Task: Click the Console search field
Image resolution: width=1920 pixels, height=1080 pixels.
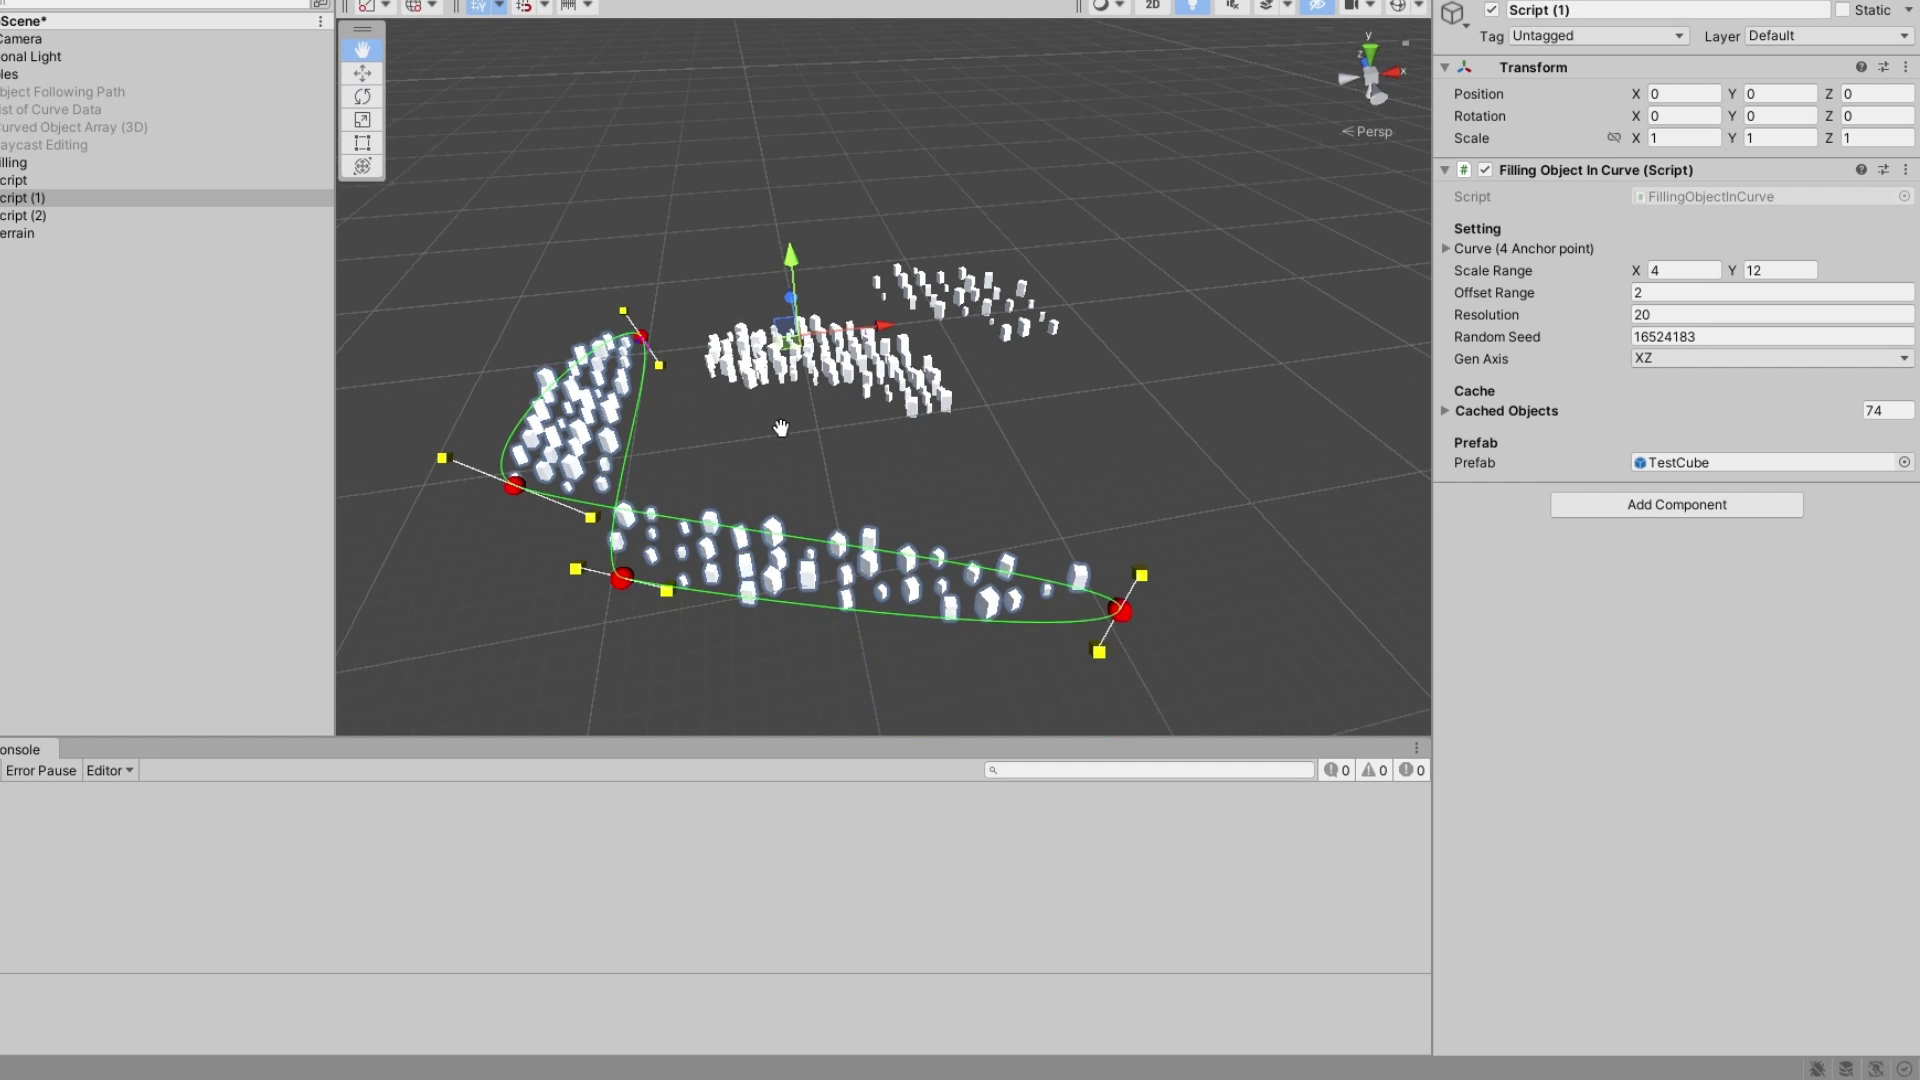Action: point(1149,770)
